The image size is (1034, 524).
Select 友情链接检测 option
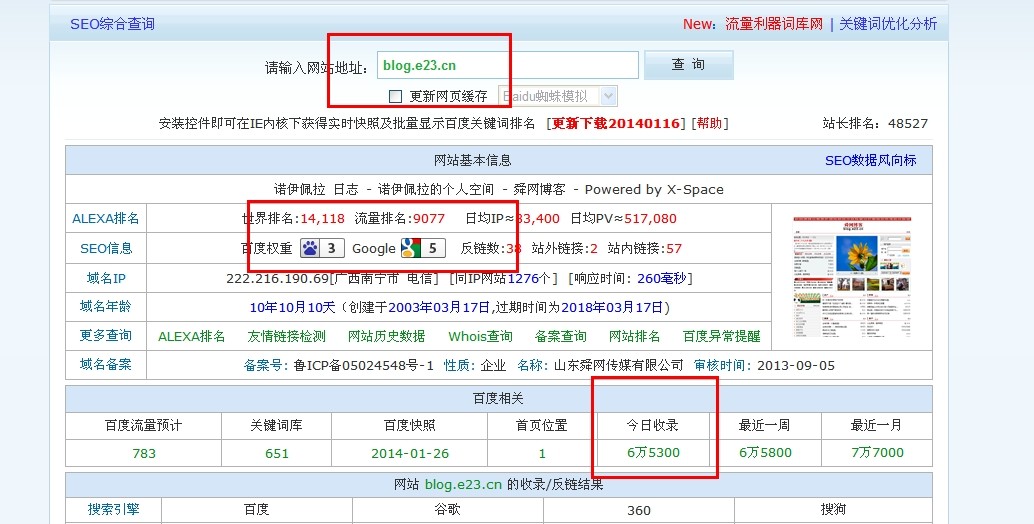286,336
